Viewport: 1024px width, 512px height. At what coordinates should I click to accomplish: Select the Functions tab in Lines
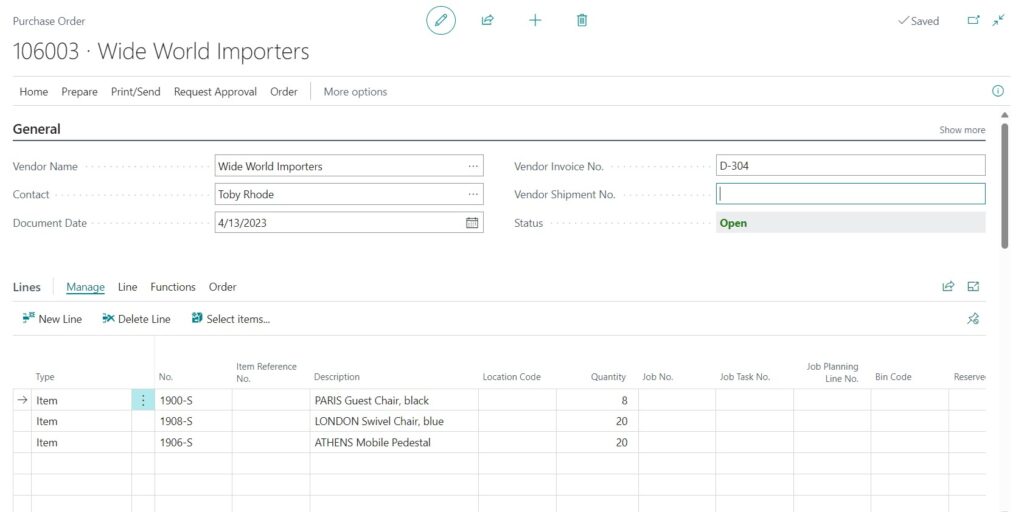pyautogui.click(x=173, y=287)
